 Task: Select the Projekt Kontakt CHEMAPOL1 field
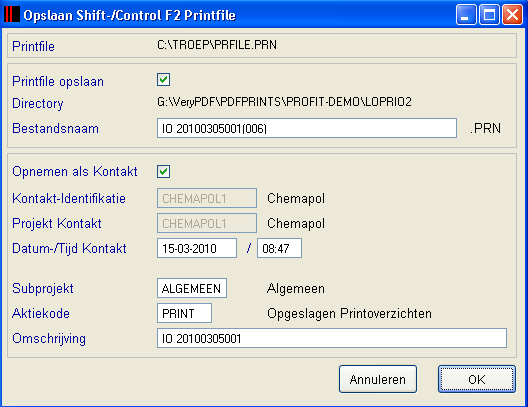[x=207, y=223]
